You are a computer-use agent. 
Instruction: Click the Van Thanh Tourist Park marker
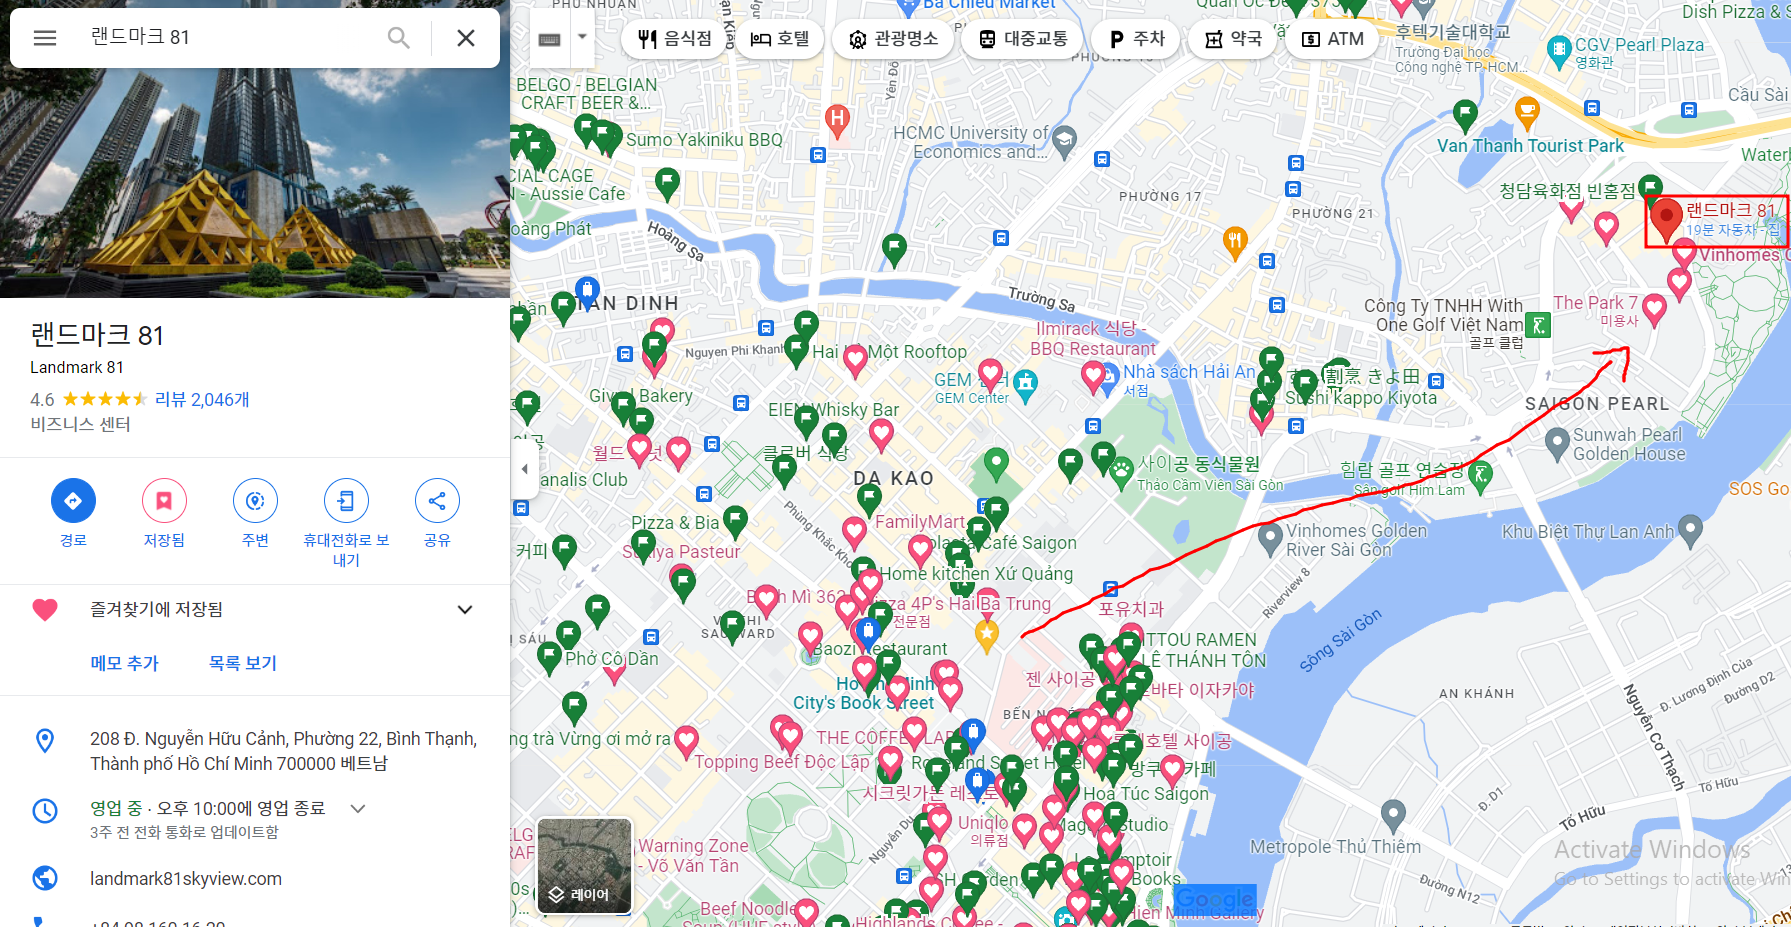coord(1465,116)
